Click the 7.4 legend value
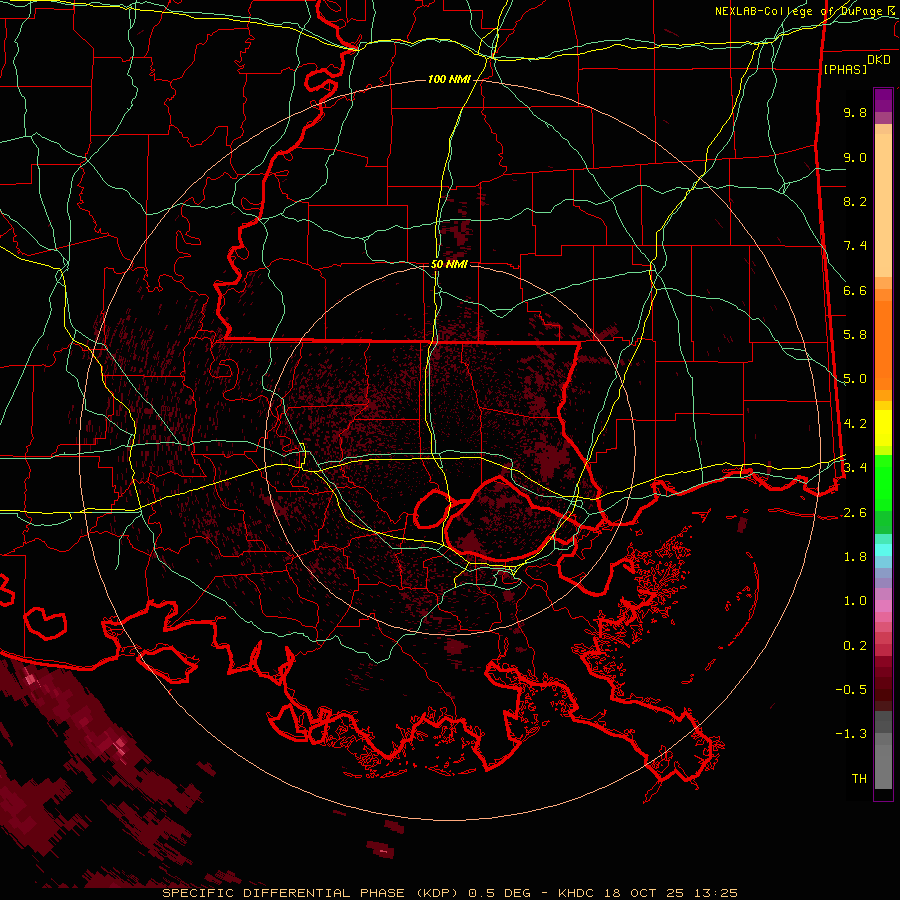 [855, 246]
